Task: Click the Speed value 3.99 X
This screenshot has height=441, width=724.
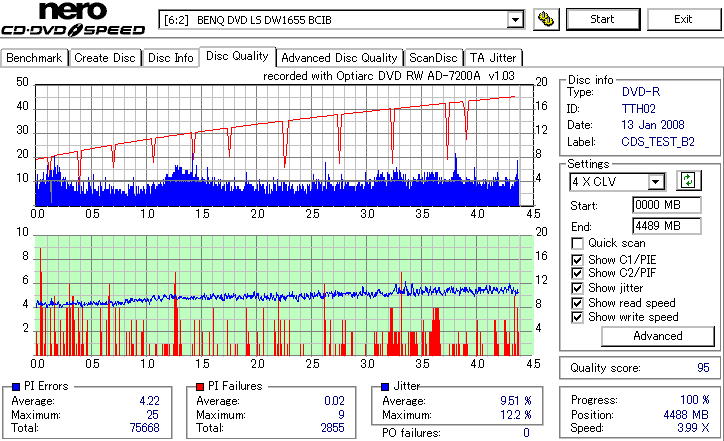Action: tap(694, 428)
